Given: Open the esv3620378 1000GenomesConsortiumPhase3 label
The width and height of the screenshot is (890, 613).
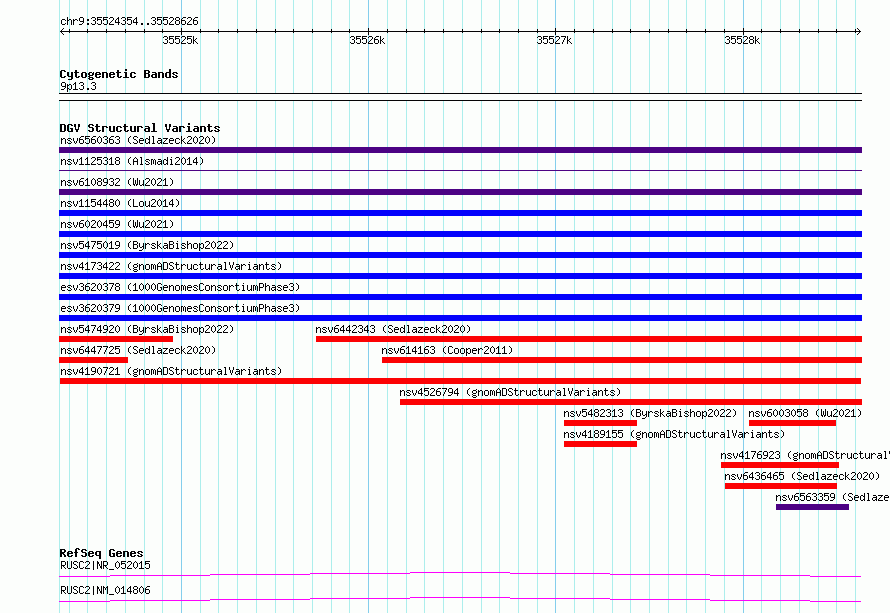Looking at the screenshot, I should pyautogui.click(x=180, y=287).
